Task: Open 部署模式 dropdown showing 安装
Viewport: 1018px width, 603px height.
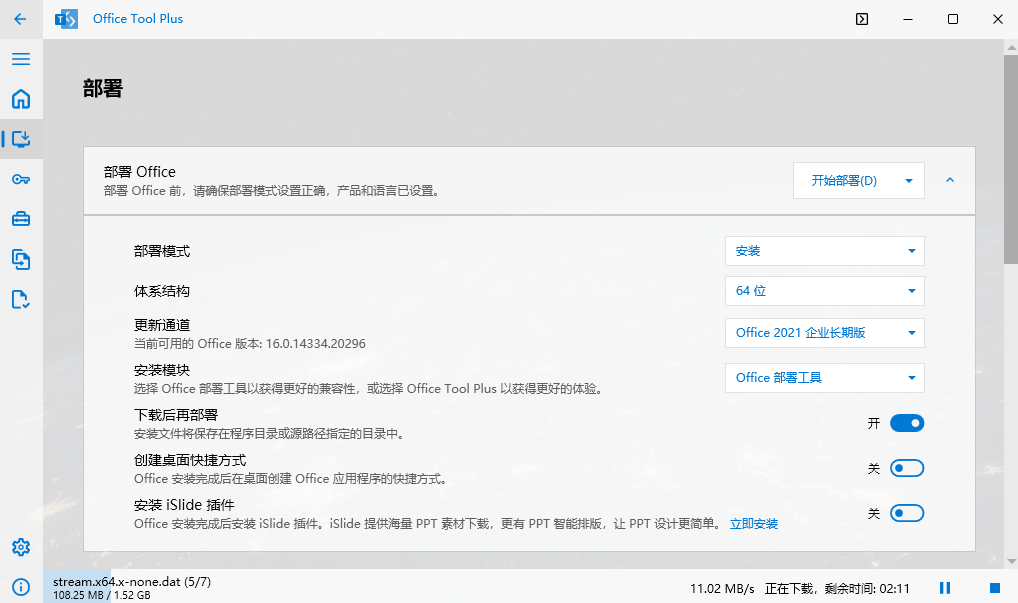Action: pos(825,251)
